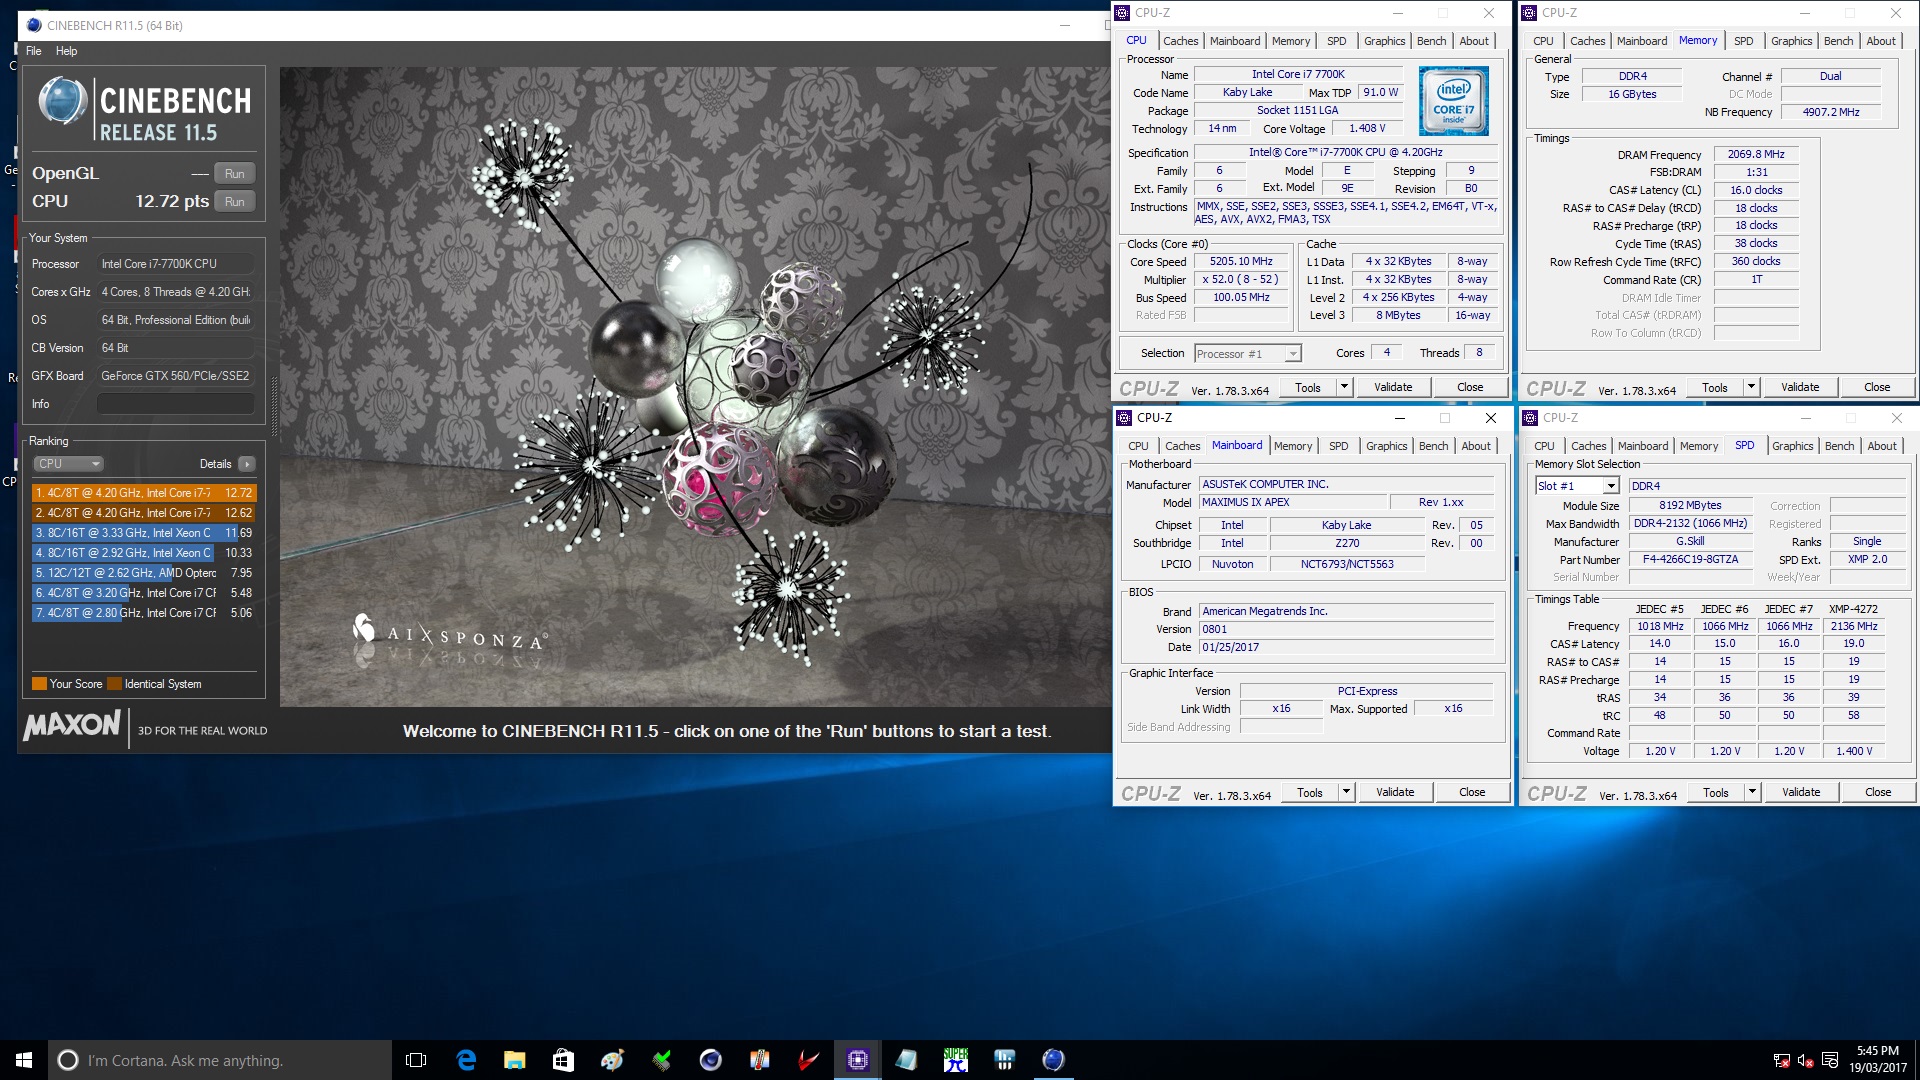Open the Processor #1 selection dropdown
This screenshot has height=1080, width=1920.
(1247, 354)
